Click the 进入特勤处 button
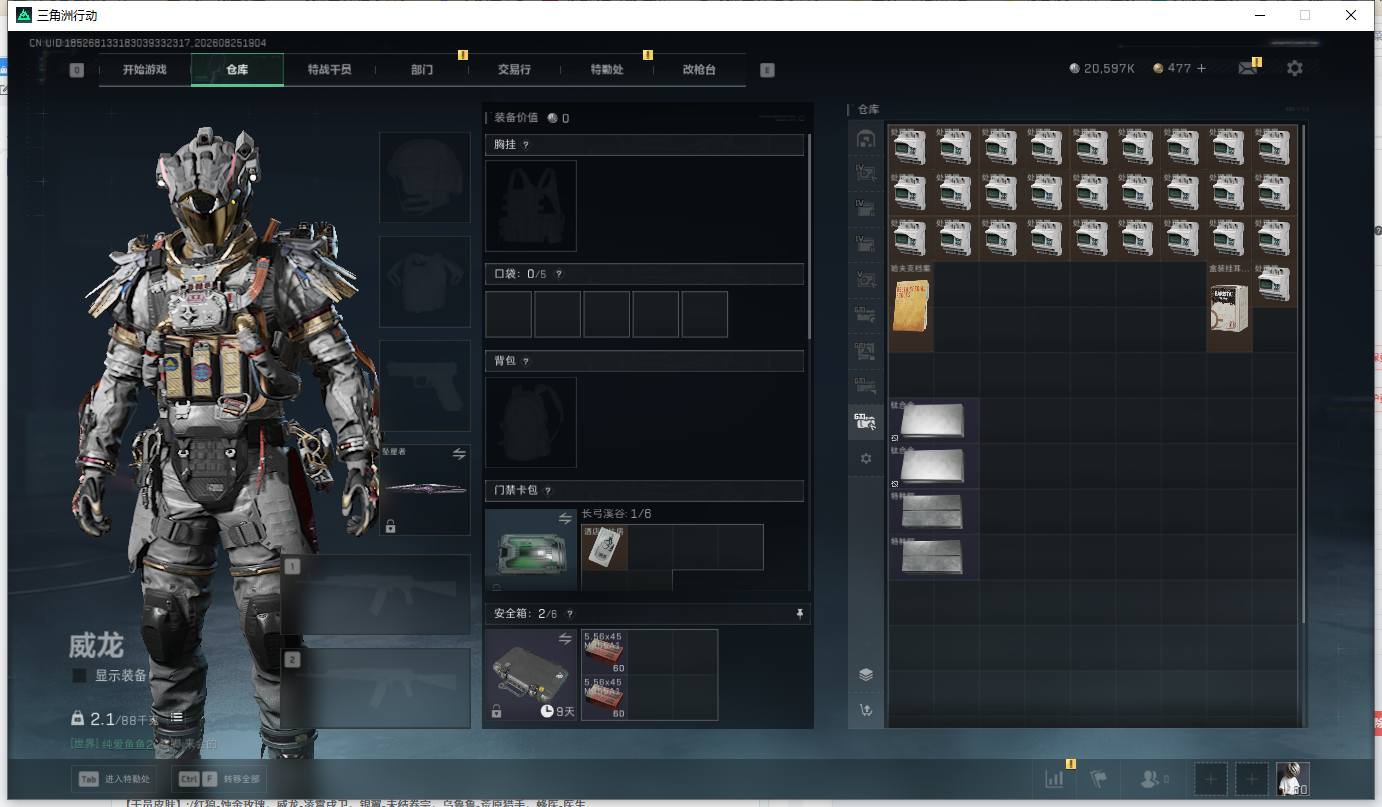This screenshot has width=1382, height=807. [114, 779]
